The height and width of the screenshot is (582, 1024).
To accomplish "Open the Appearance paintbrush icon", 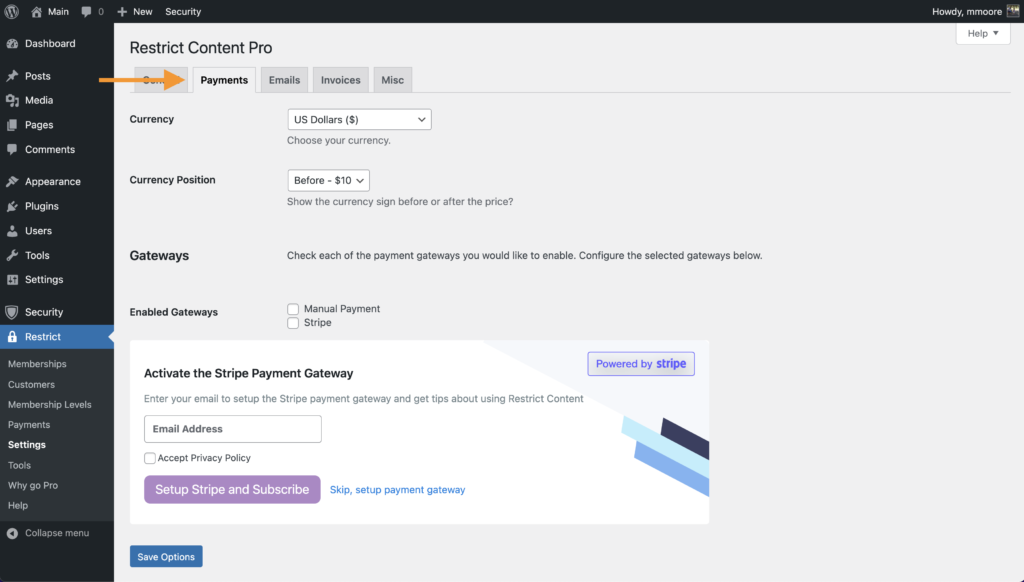I will pos(12,182).
